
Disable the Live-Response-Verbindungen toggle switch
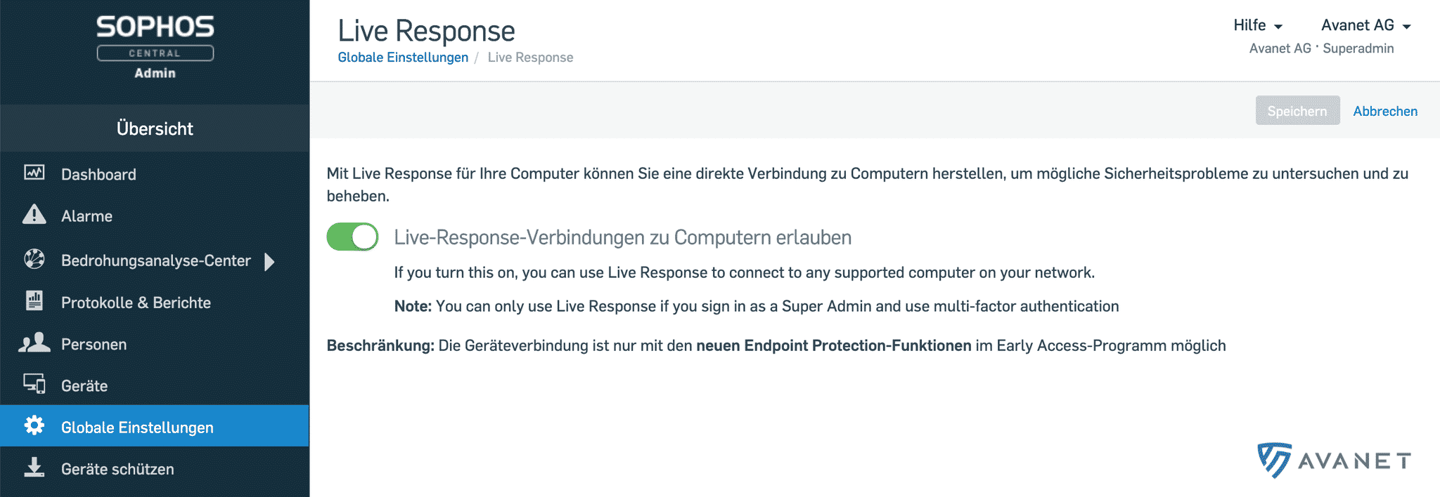(352, 237)
